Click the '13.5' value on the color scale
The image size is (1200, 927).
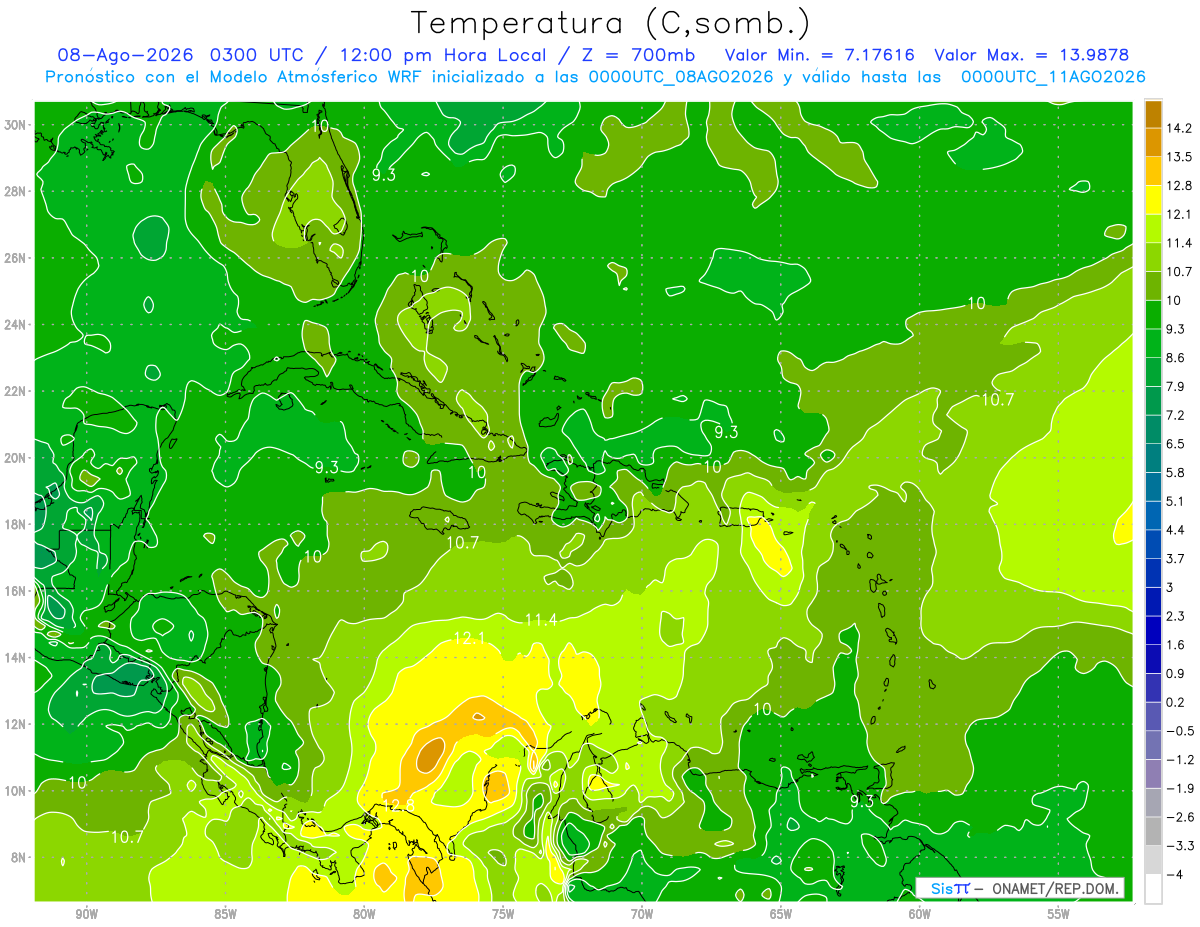click(1179, 157)
